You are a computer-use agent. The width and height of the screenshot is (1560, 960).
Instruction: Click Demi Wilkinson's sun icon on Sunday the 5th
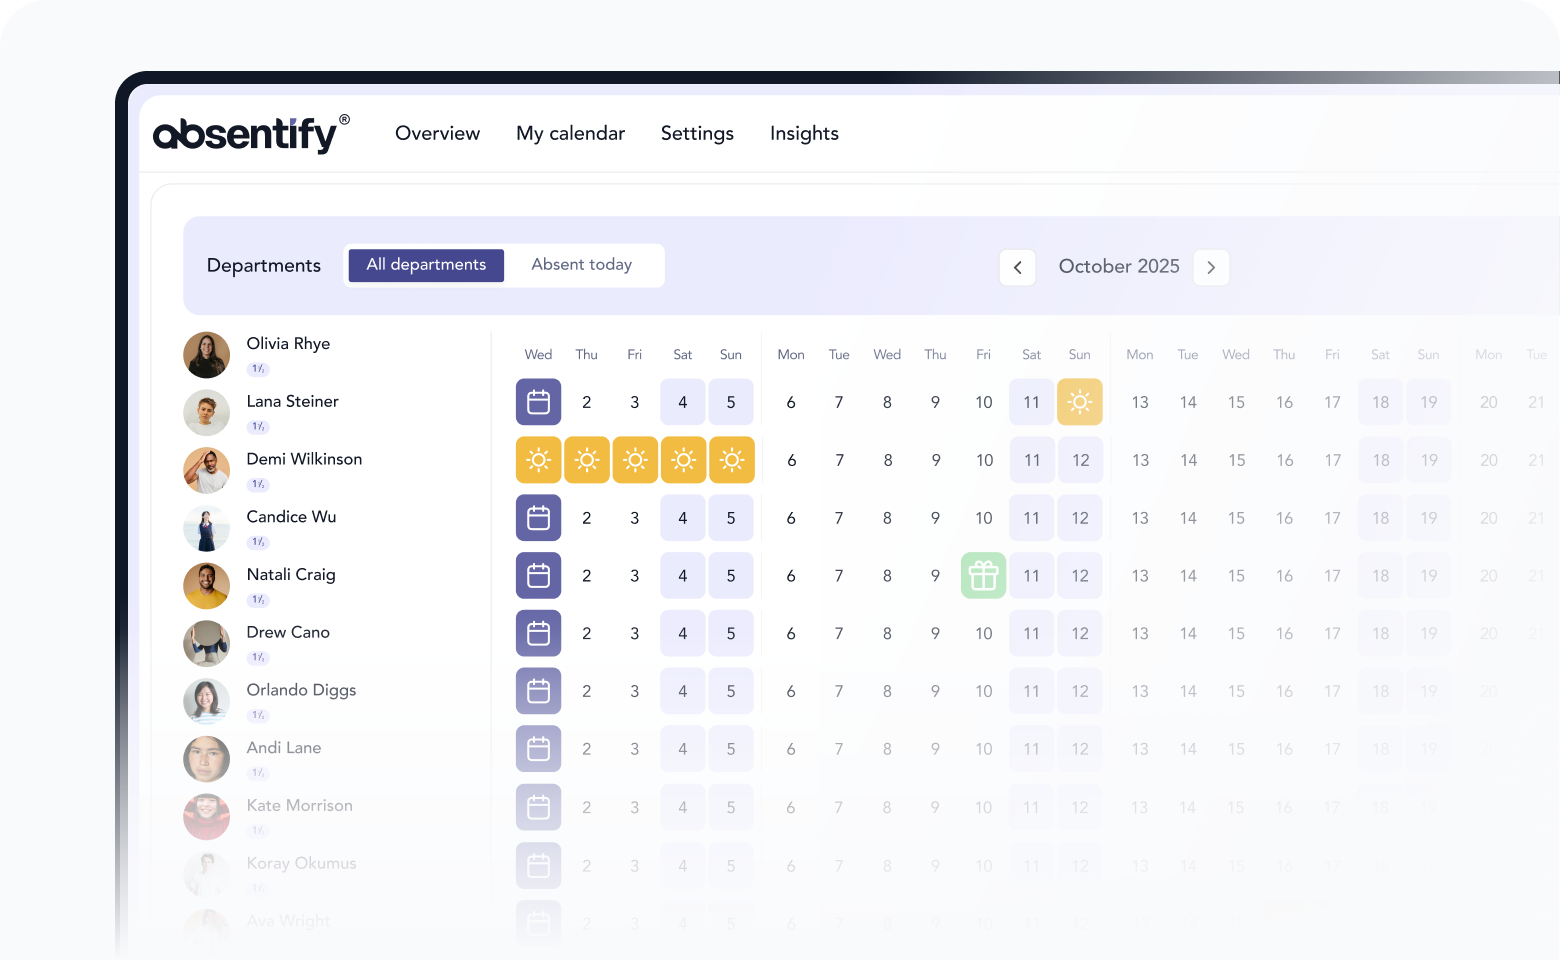click(x=731, y=460)
